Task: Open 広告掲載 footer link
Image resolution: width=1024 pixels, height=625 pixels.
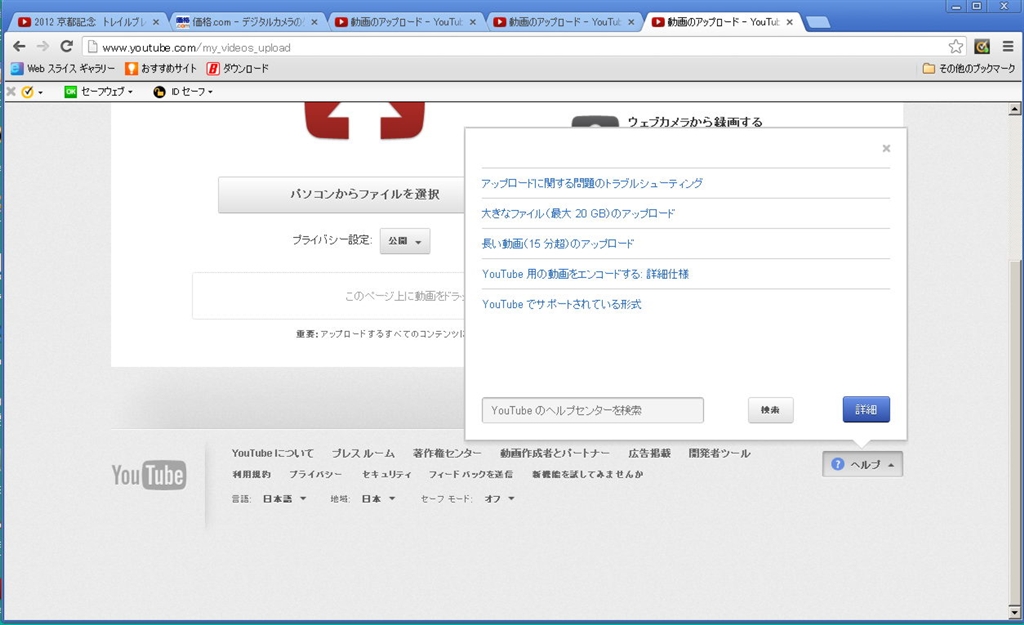Action: [x=649, y=453]
